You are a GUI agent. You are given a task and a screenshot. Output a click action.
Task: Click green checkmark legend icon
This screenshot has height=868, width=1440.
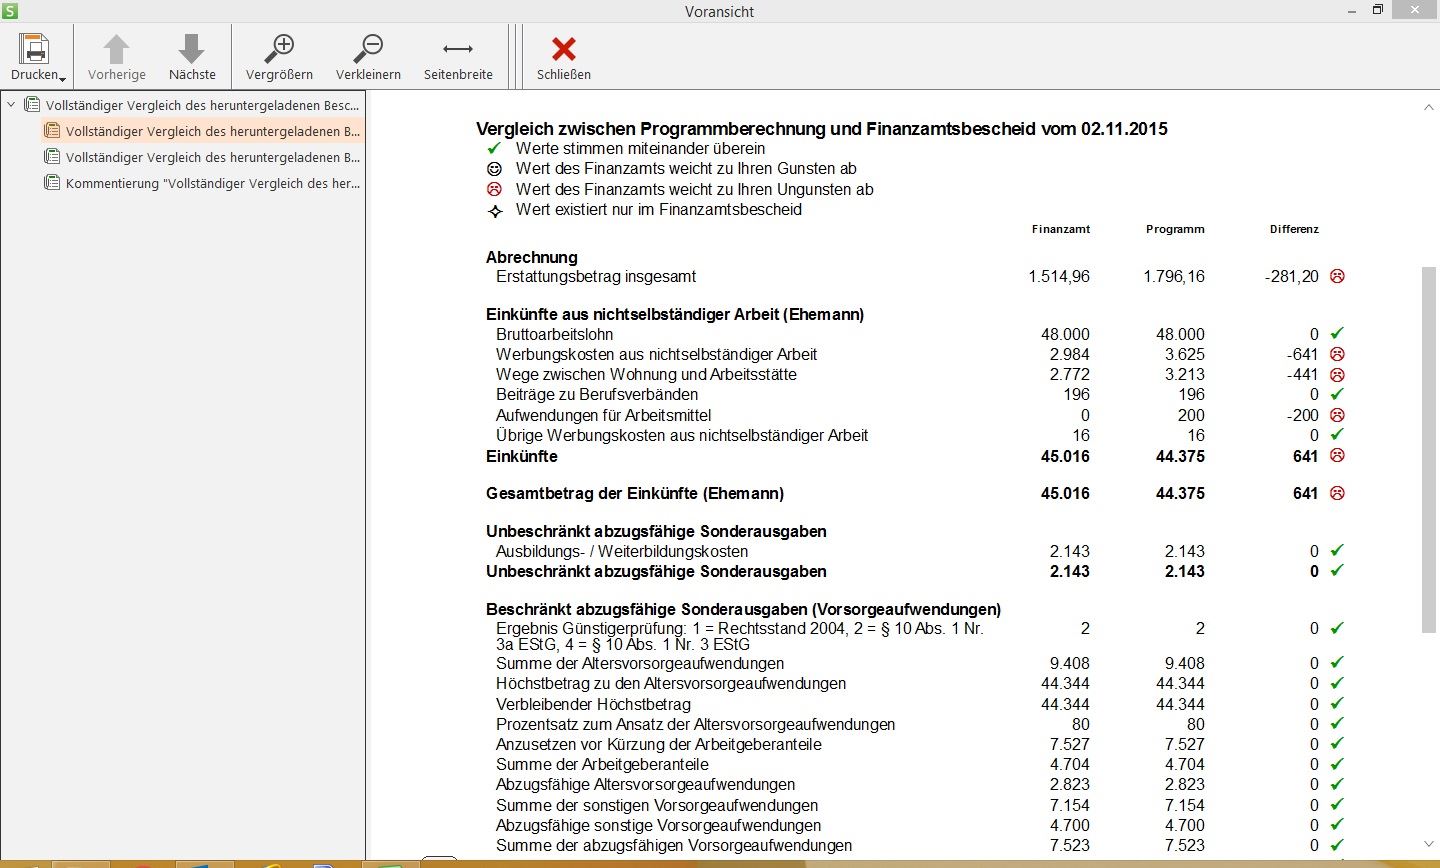click(494, 148)
